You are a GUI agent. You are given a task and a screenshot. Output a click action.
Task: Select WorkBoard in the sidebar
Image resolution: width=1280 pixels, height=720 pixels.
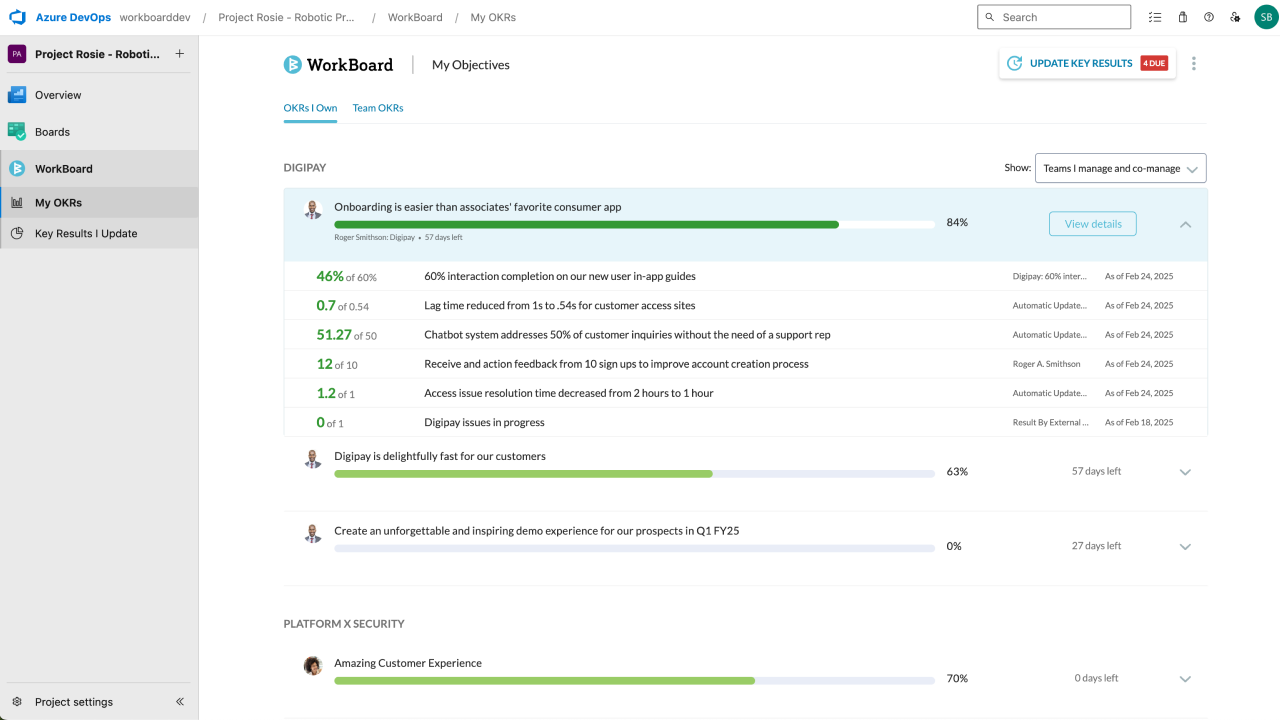click(x=99, y=169)
